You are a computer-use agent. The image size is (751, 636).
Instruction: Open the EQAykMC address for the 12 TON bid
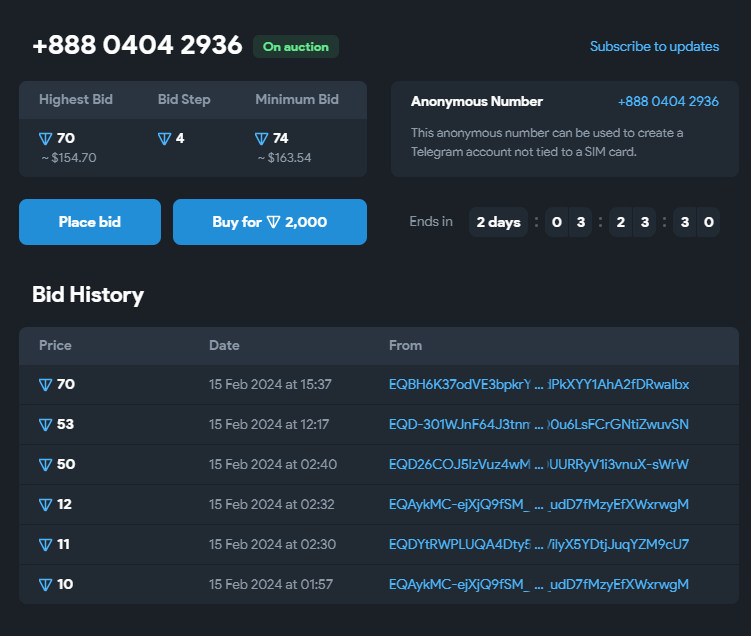(539, 504)
